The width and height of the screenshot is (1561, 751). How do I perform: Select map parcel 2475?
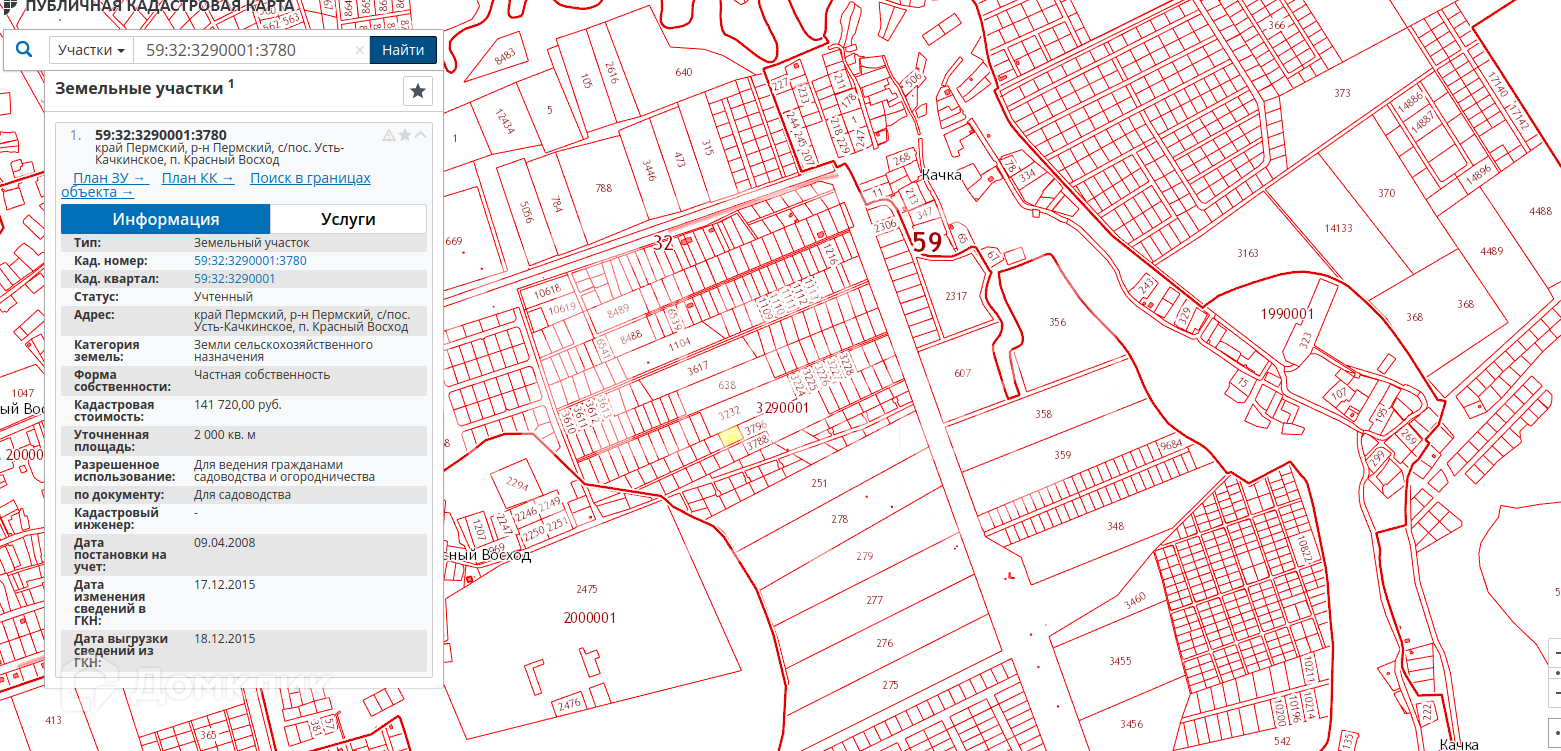(587, 589)
